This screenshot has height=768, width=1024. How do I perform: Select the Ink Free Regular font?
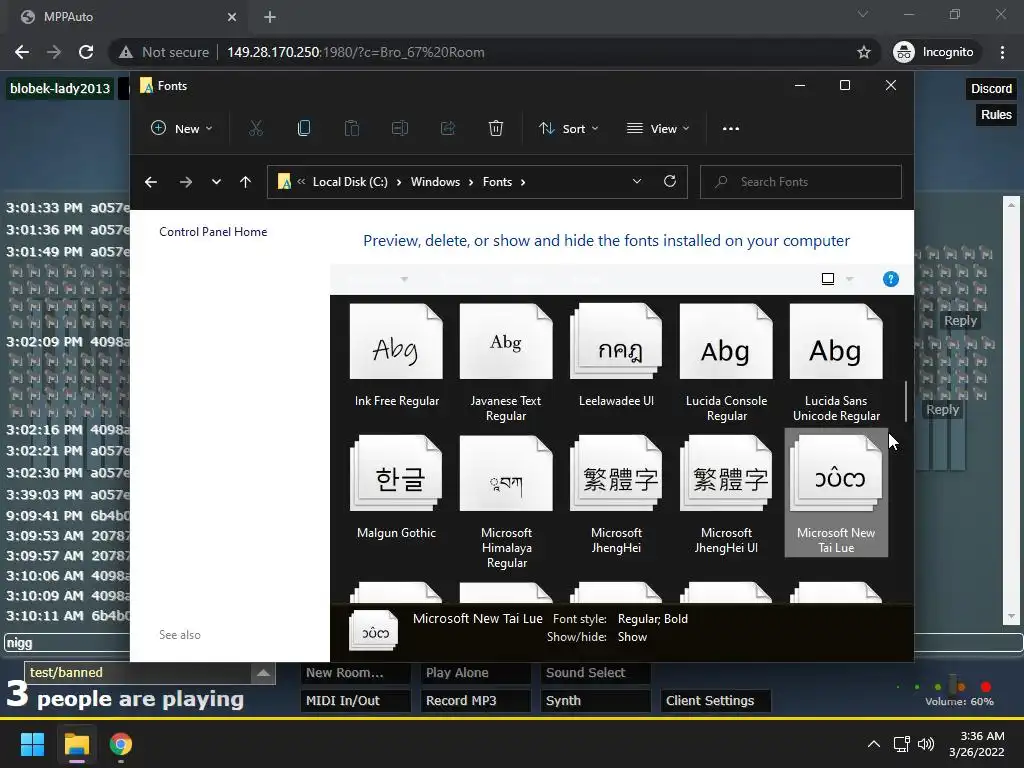[x=396, y=357]
